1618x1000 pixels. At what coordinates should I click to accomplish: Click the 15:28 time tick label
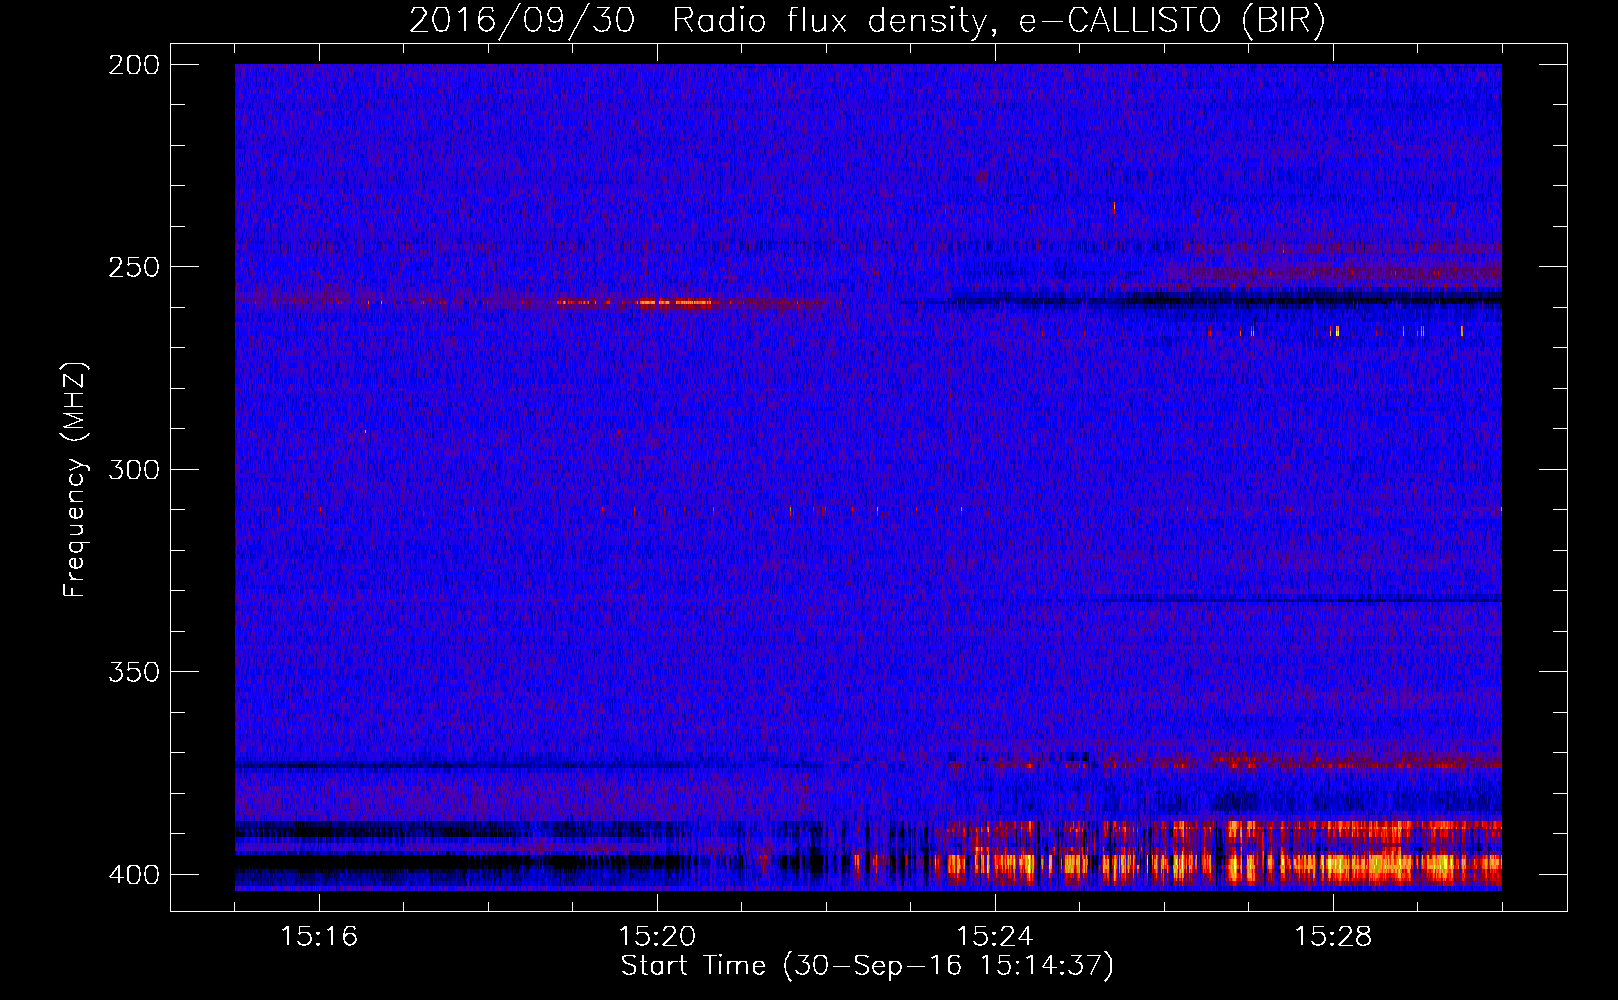pos(1333,936)
